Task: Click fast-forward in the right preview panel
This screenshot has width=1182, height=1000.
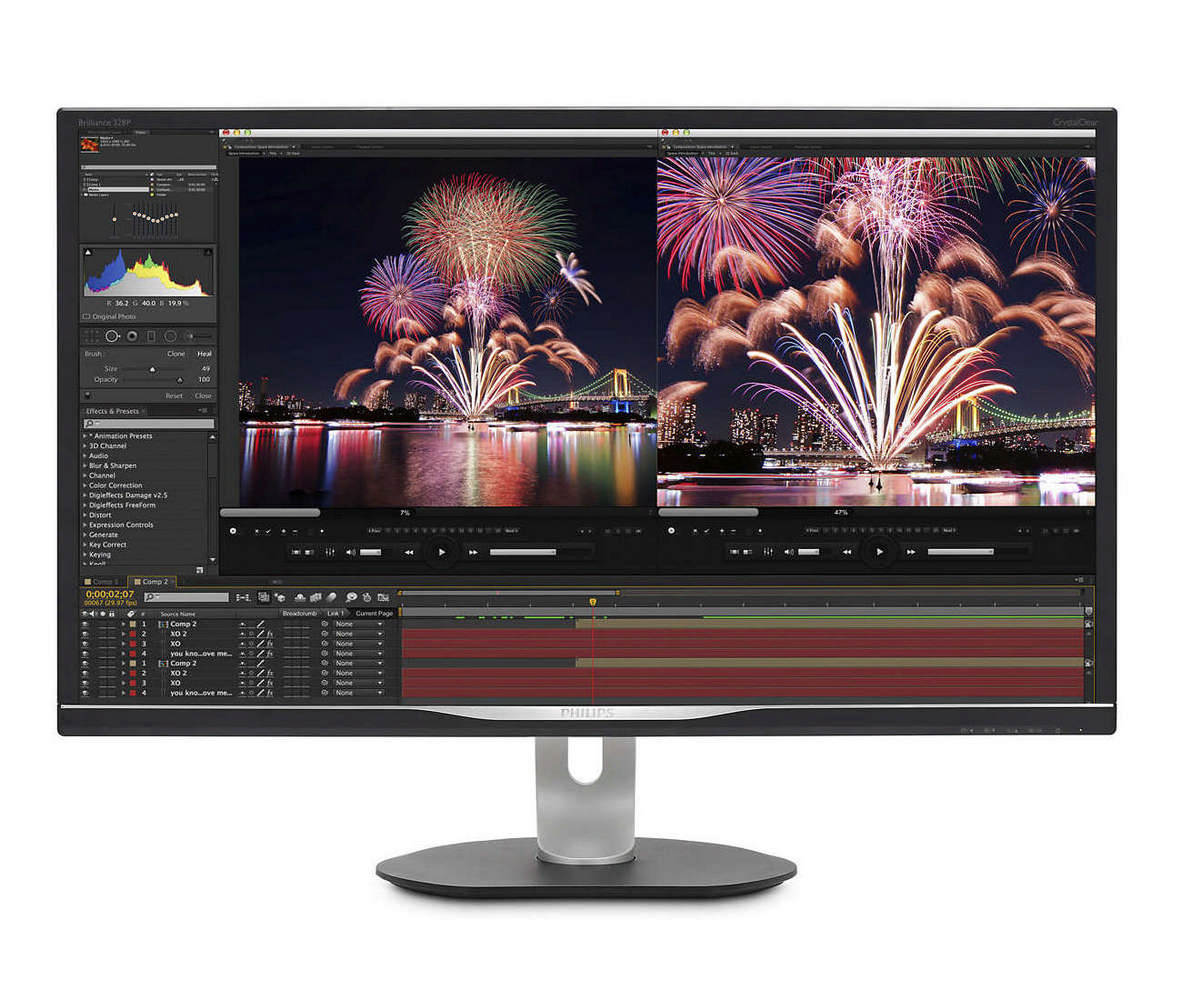Action: click(911, 551)
